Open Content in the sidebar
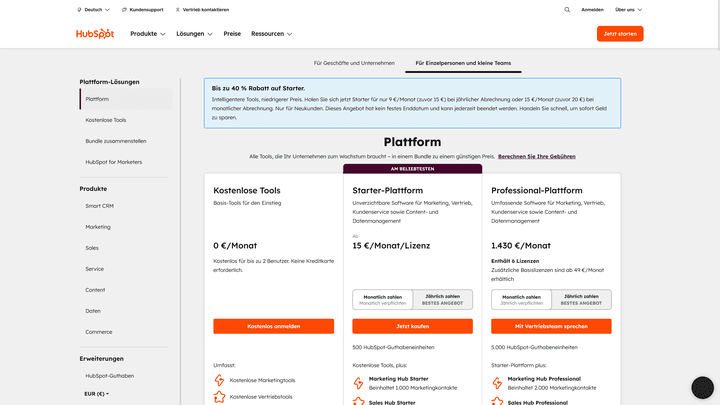This screenshot has height=405, width=720. click(x=95, y=290)
